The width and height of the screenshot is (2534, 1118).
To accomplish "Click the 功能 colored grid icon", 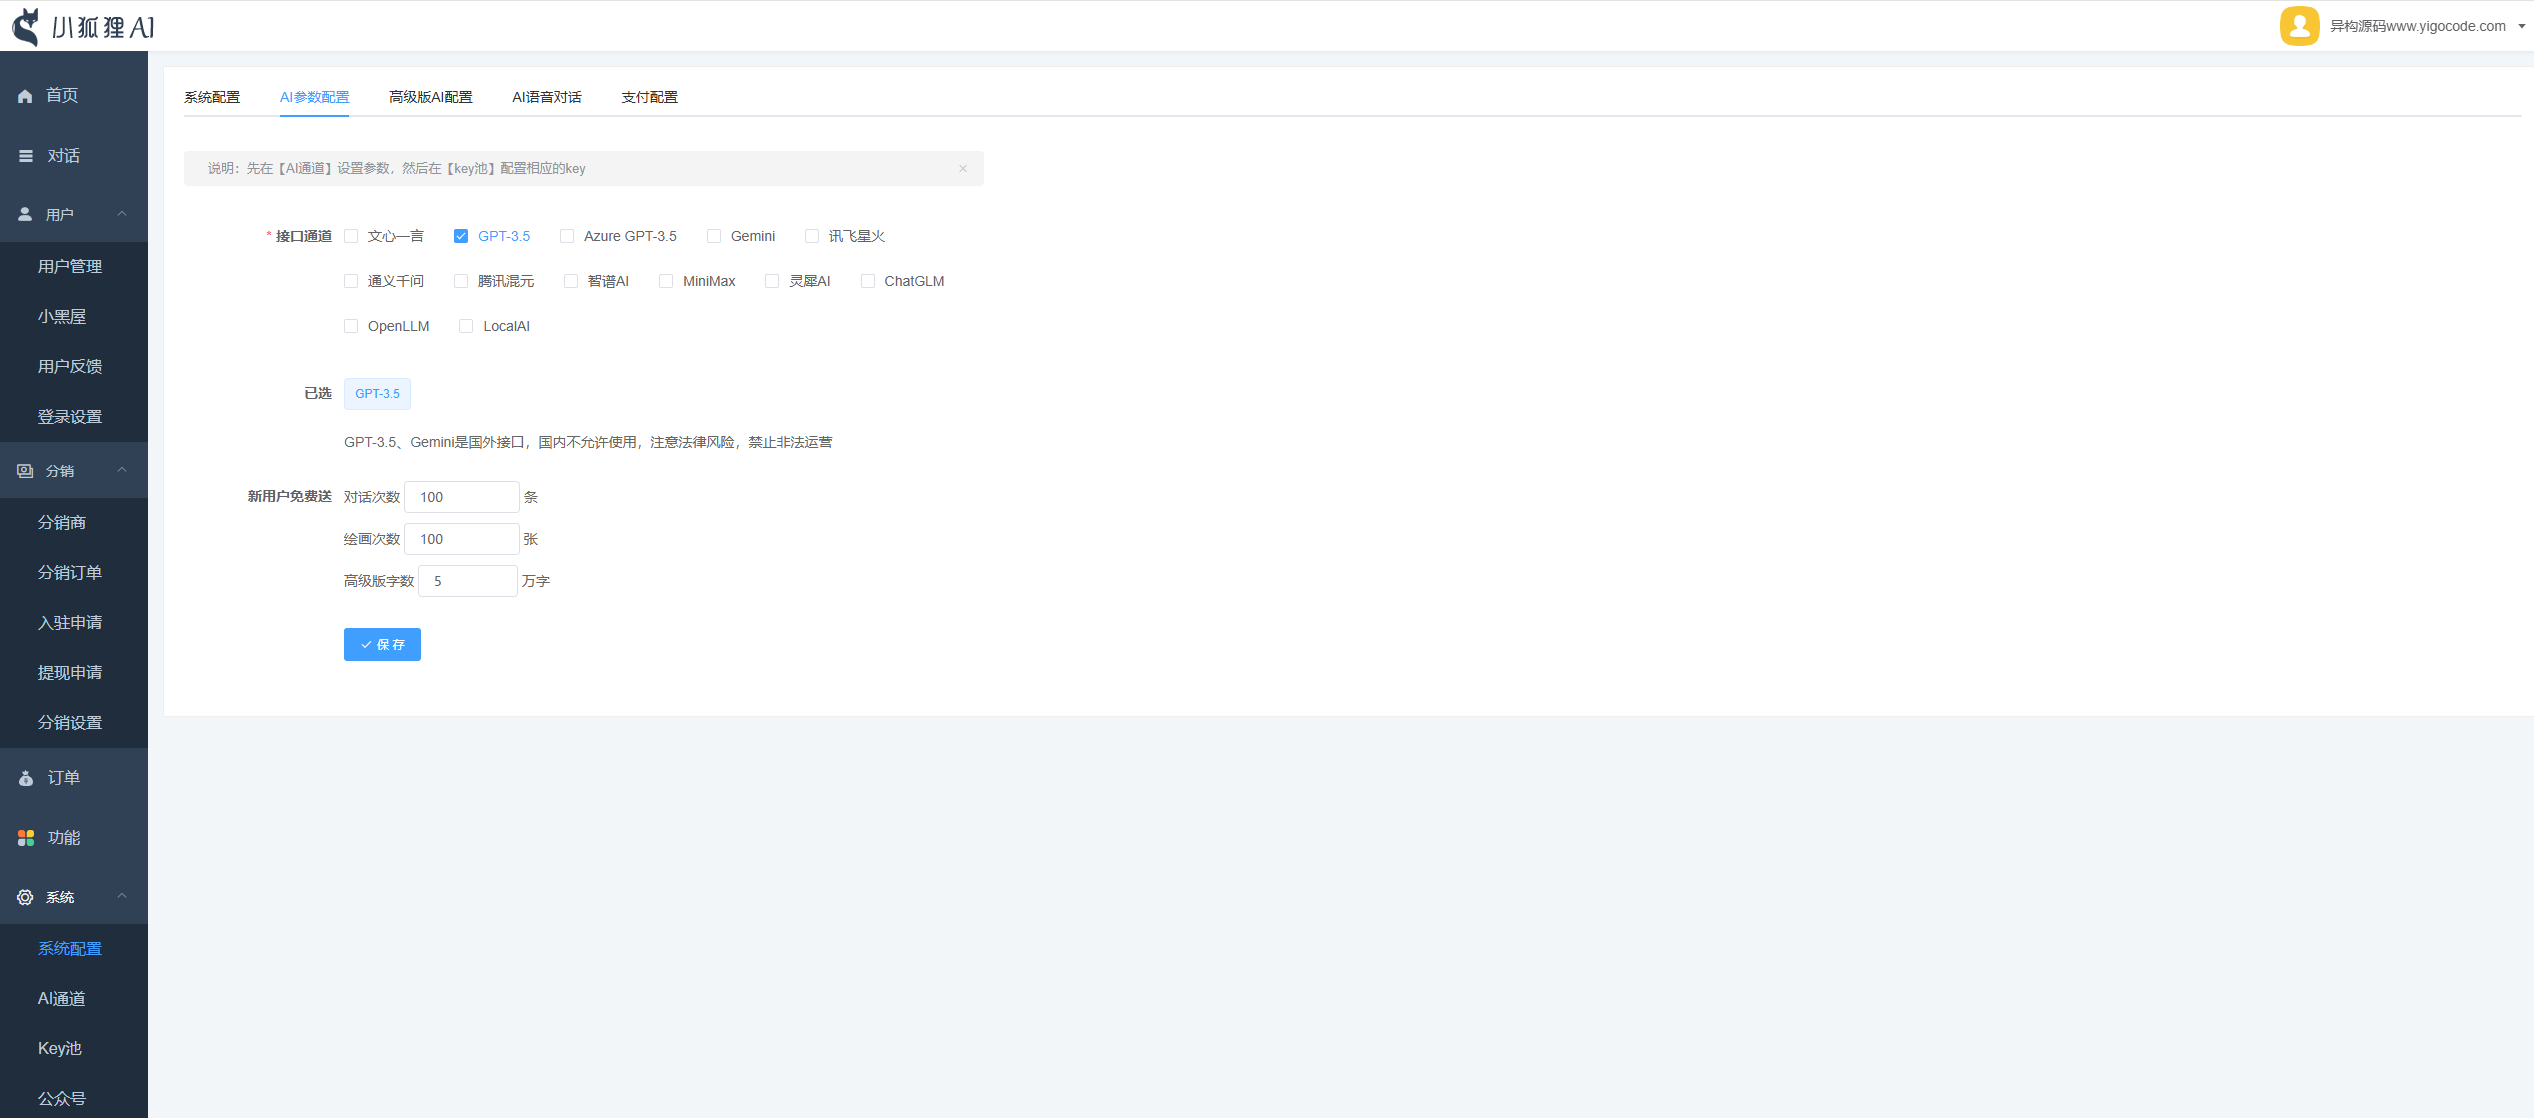I will 26,838.
